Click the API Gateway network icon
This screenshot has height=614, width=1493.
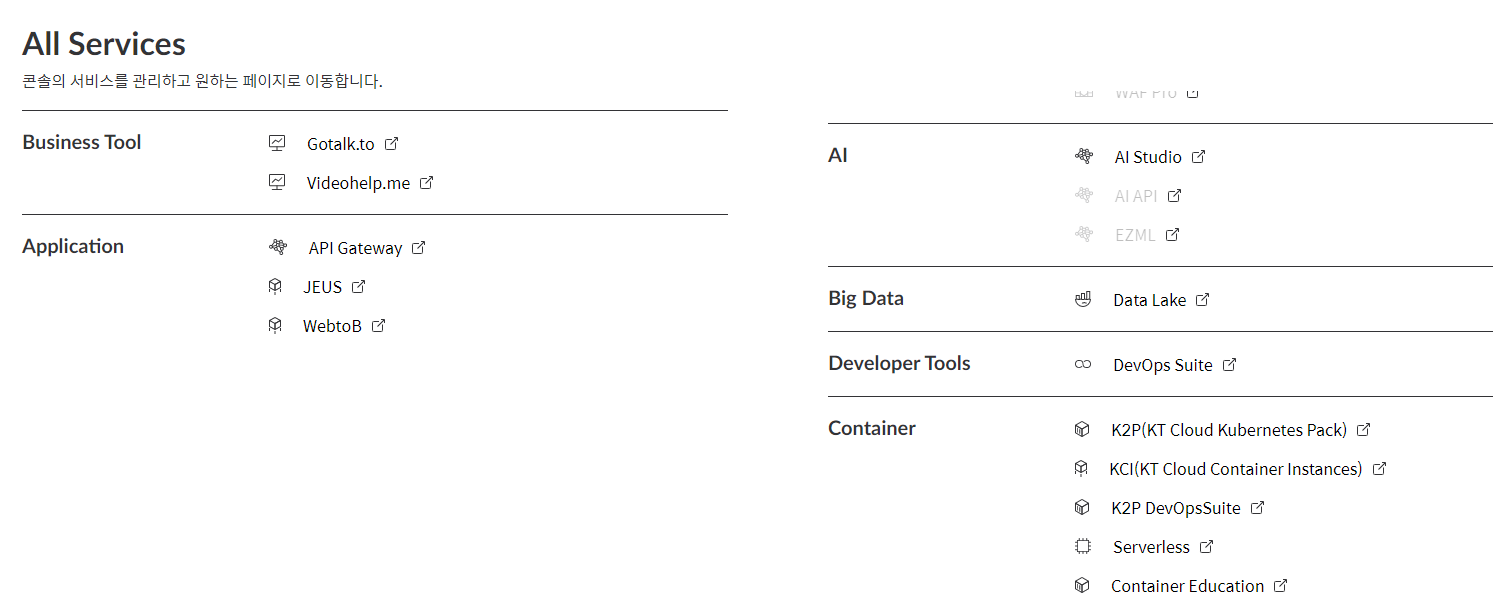[278, 247]
